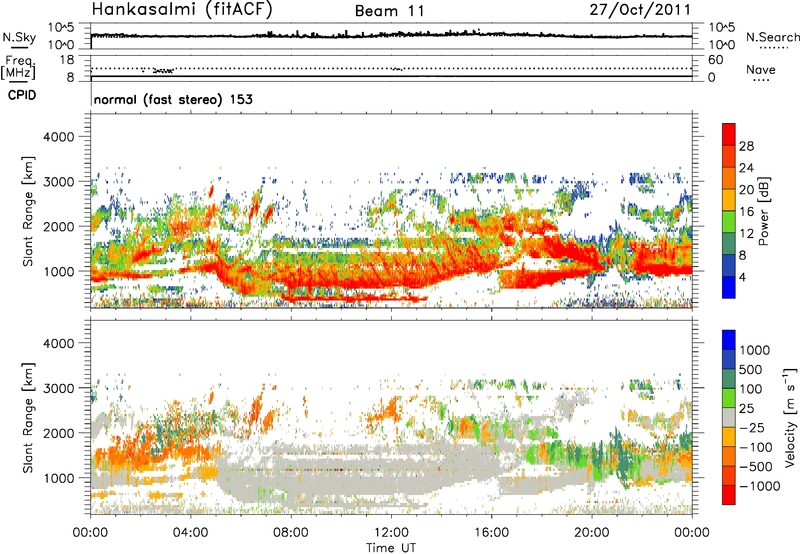Pick the red top segment of Power color bar

(729, 134)
